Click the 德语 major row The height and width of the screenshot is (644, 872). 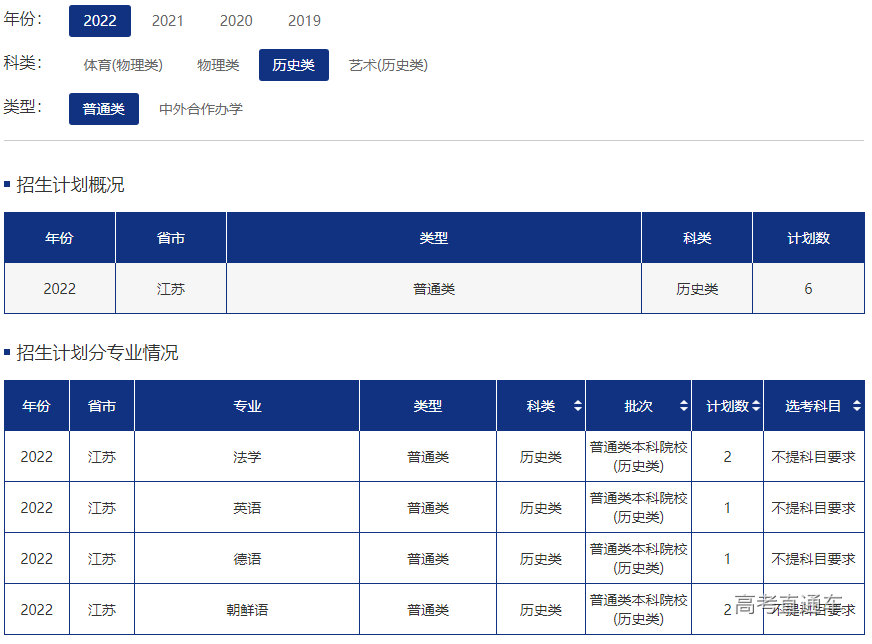click(247, 559)
